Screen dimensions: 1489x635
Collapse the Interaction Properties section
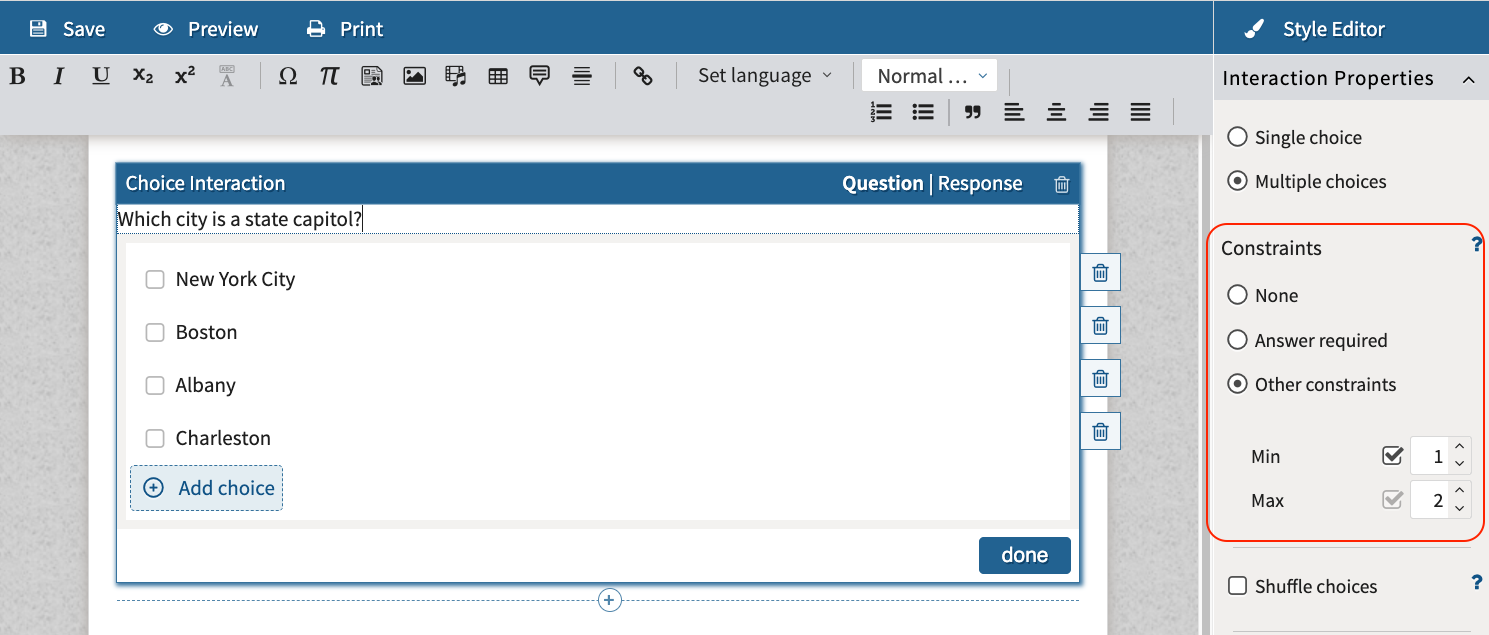pos(1468,78)
